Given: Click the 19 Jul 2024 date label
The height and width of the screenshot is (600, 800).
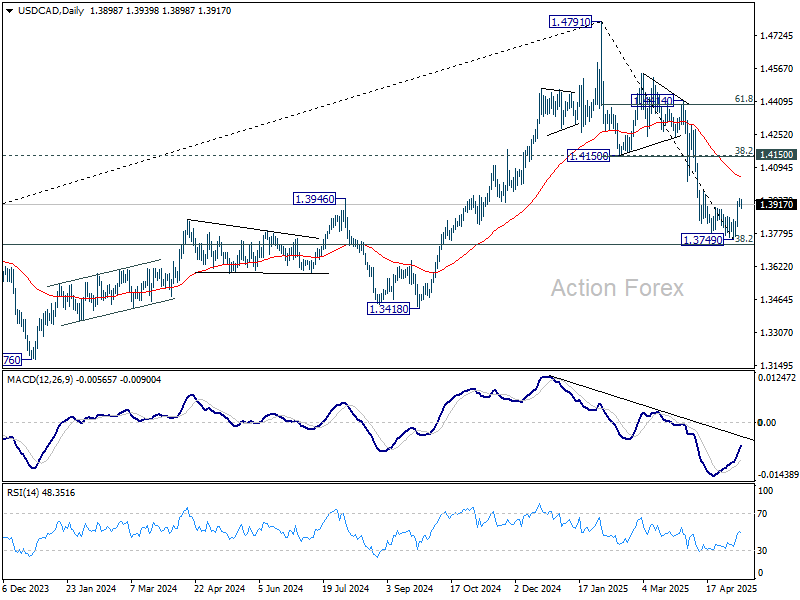Looking at the screenshot, I should pyautogui.click(x=345, y=589).
